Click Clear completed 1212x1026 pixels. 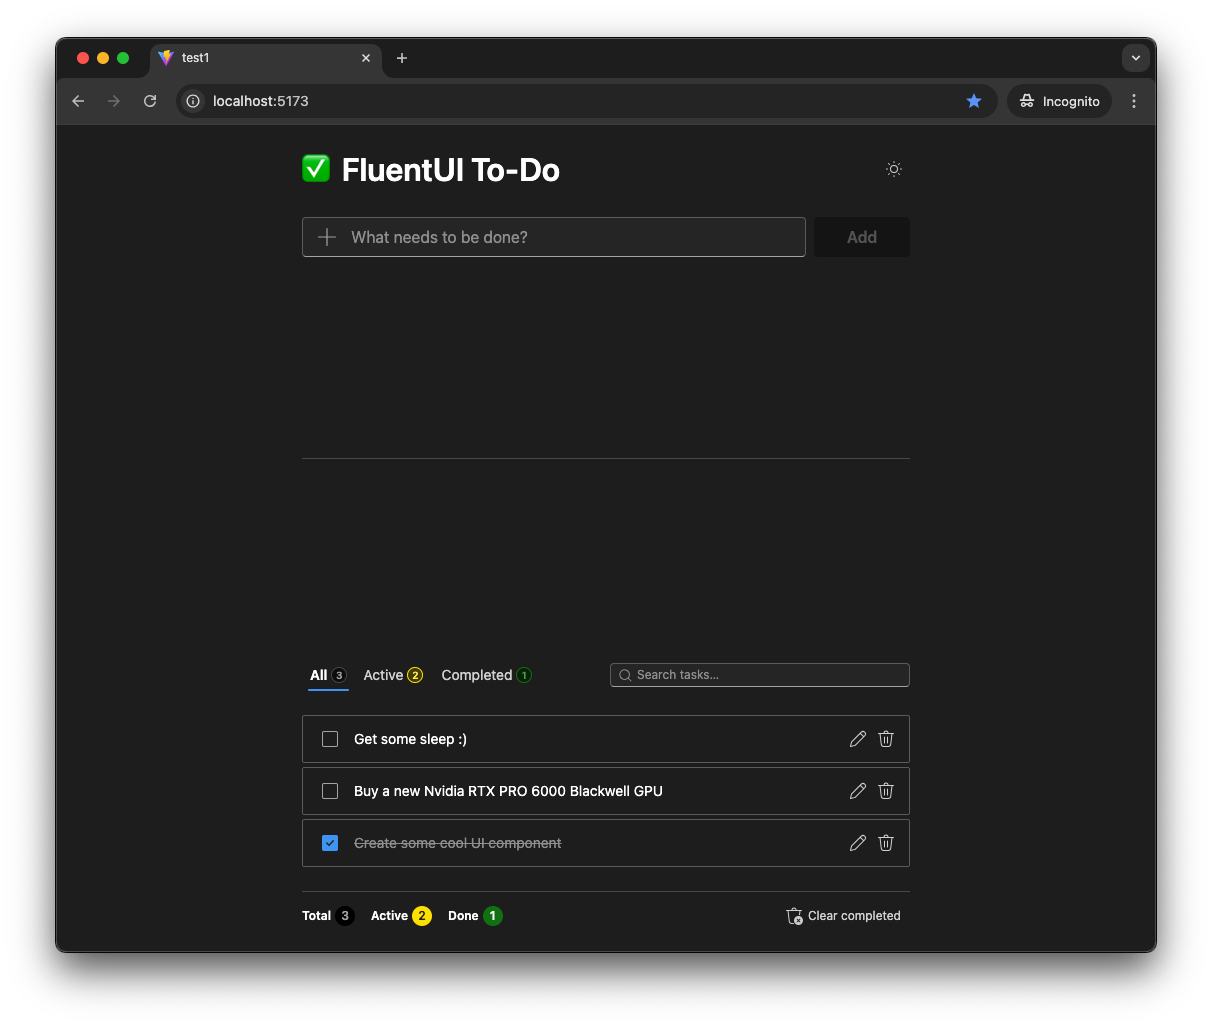click(x=844, y=916)
